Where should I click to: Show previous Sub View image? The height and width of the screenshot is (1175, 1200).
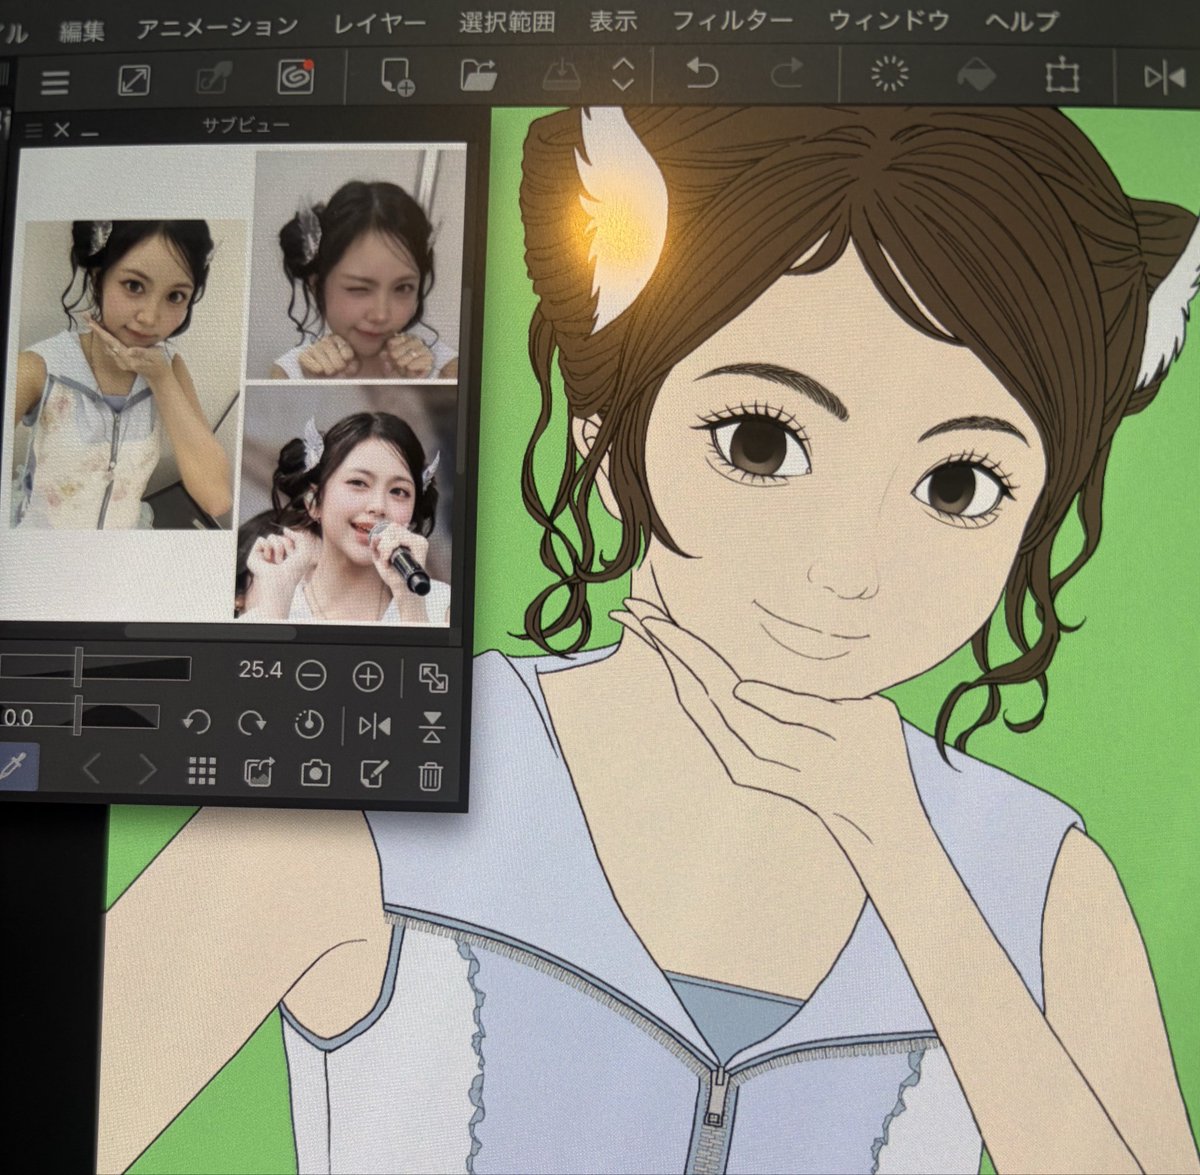91,769
